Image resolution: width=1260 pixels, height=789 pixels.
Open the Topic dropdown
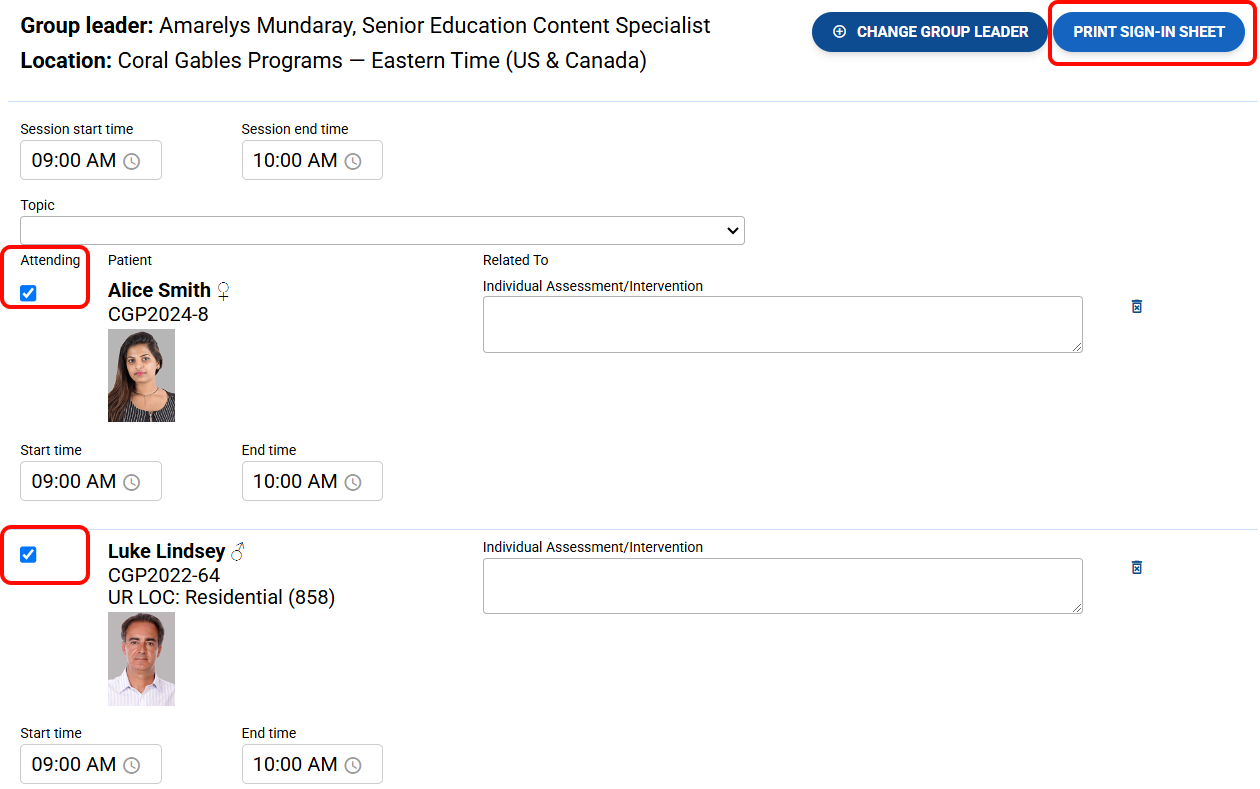[382, 230]
